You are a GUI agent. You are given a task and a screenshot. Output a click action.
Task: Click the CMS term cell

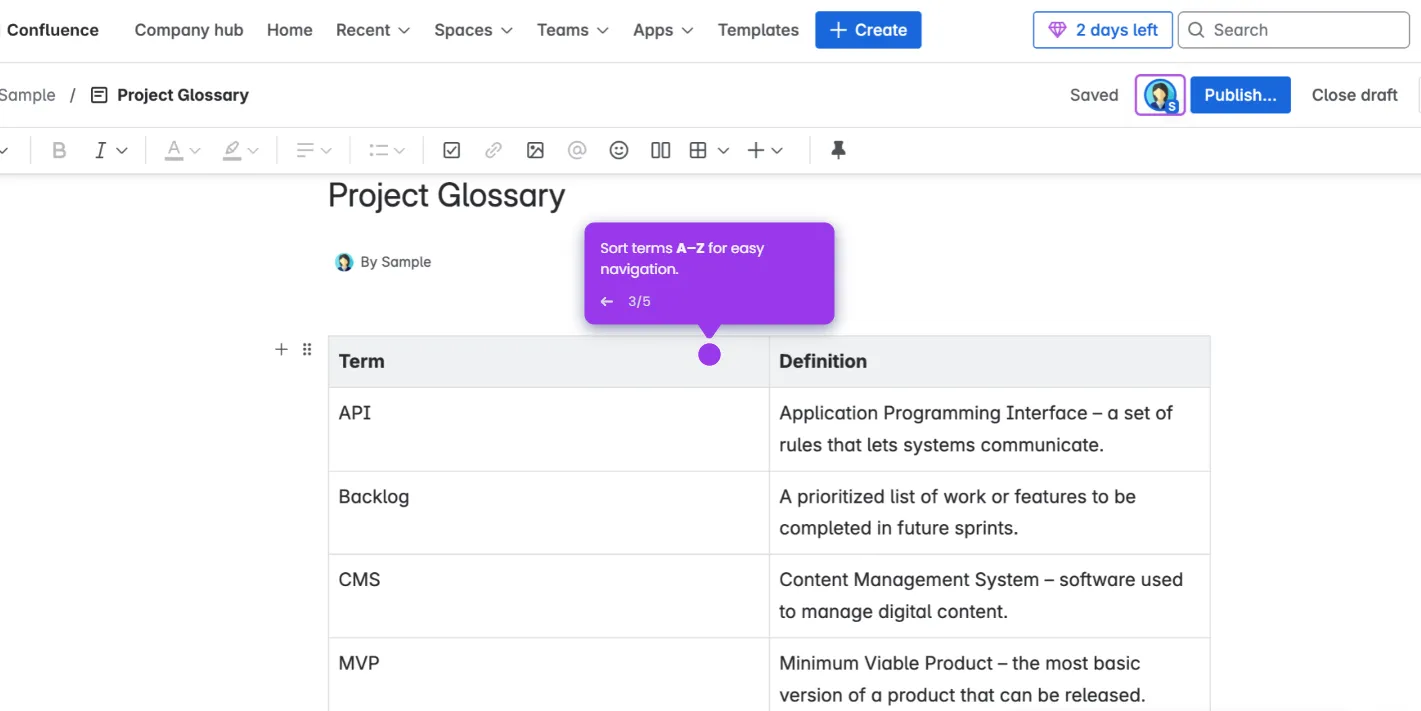tap(548, 596)
